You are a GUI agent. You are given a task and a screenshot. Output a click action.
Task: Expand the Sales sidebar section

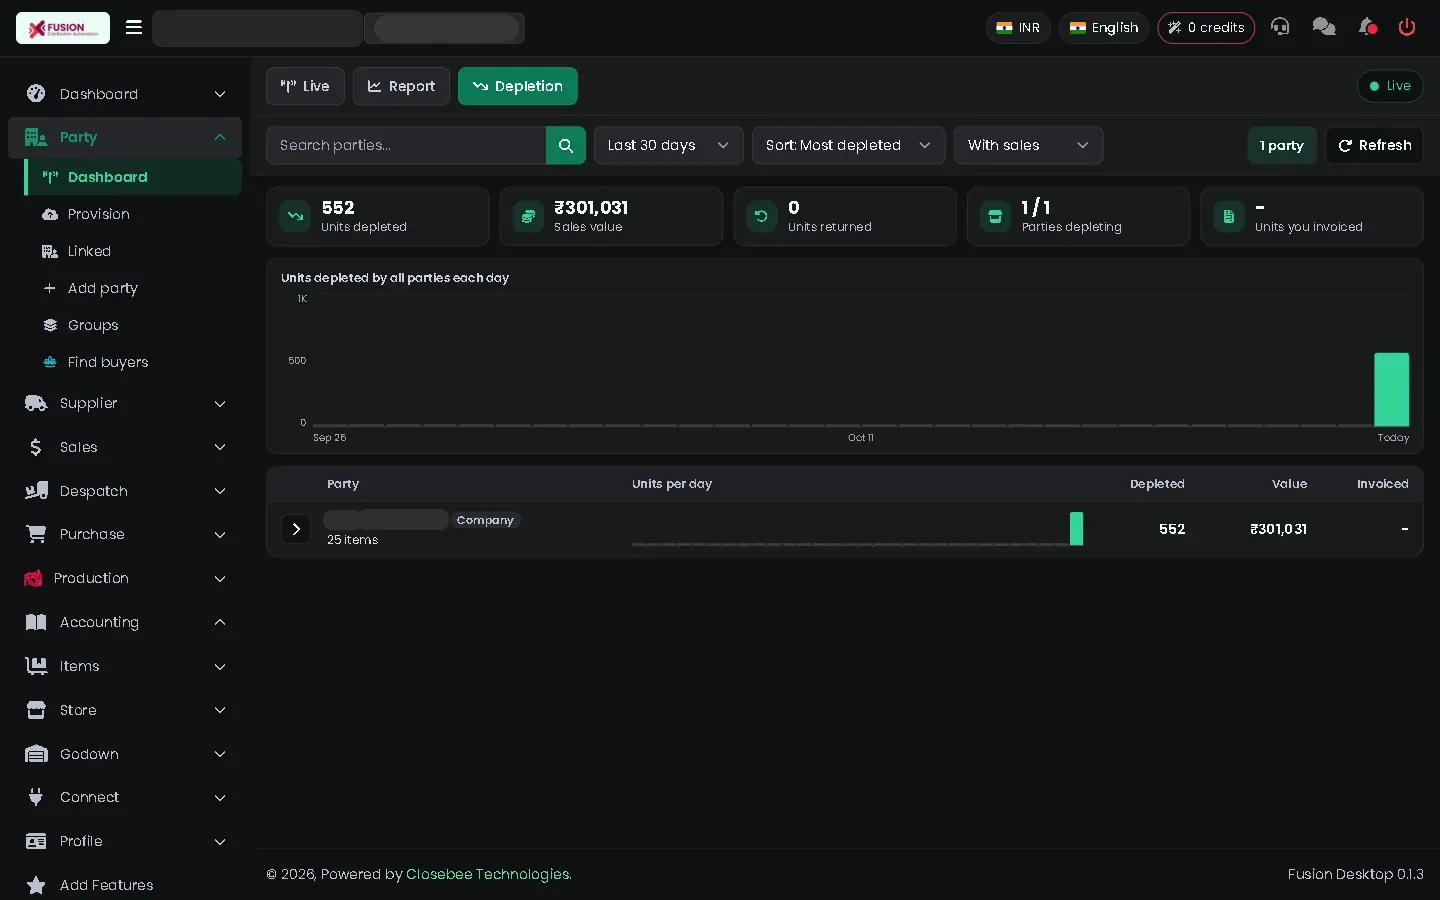tap(125, 447)
